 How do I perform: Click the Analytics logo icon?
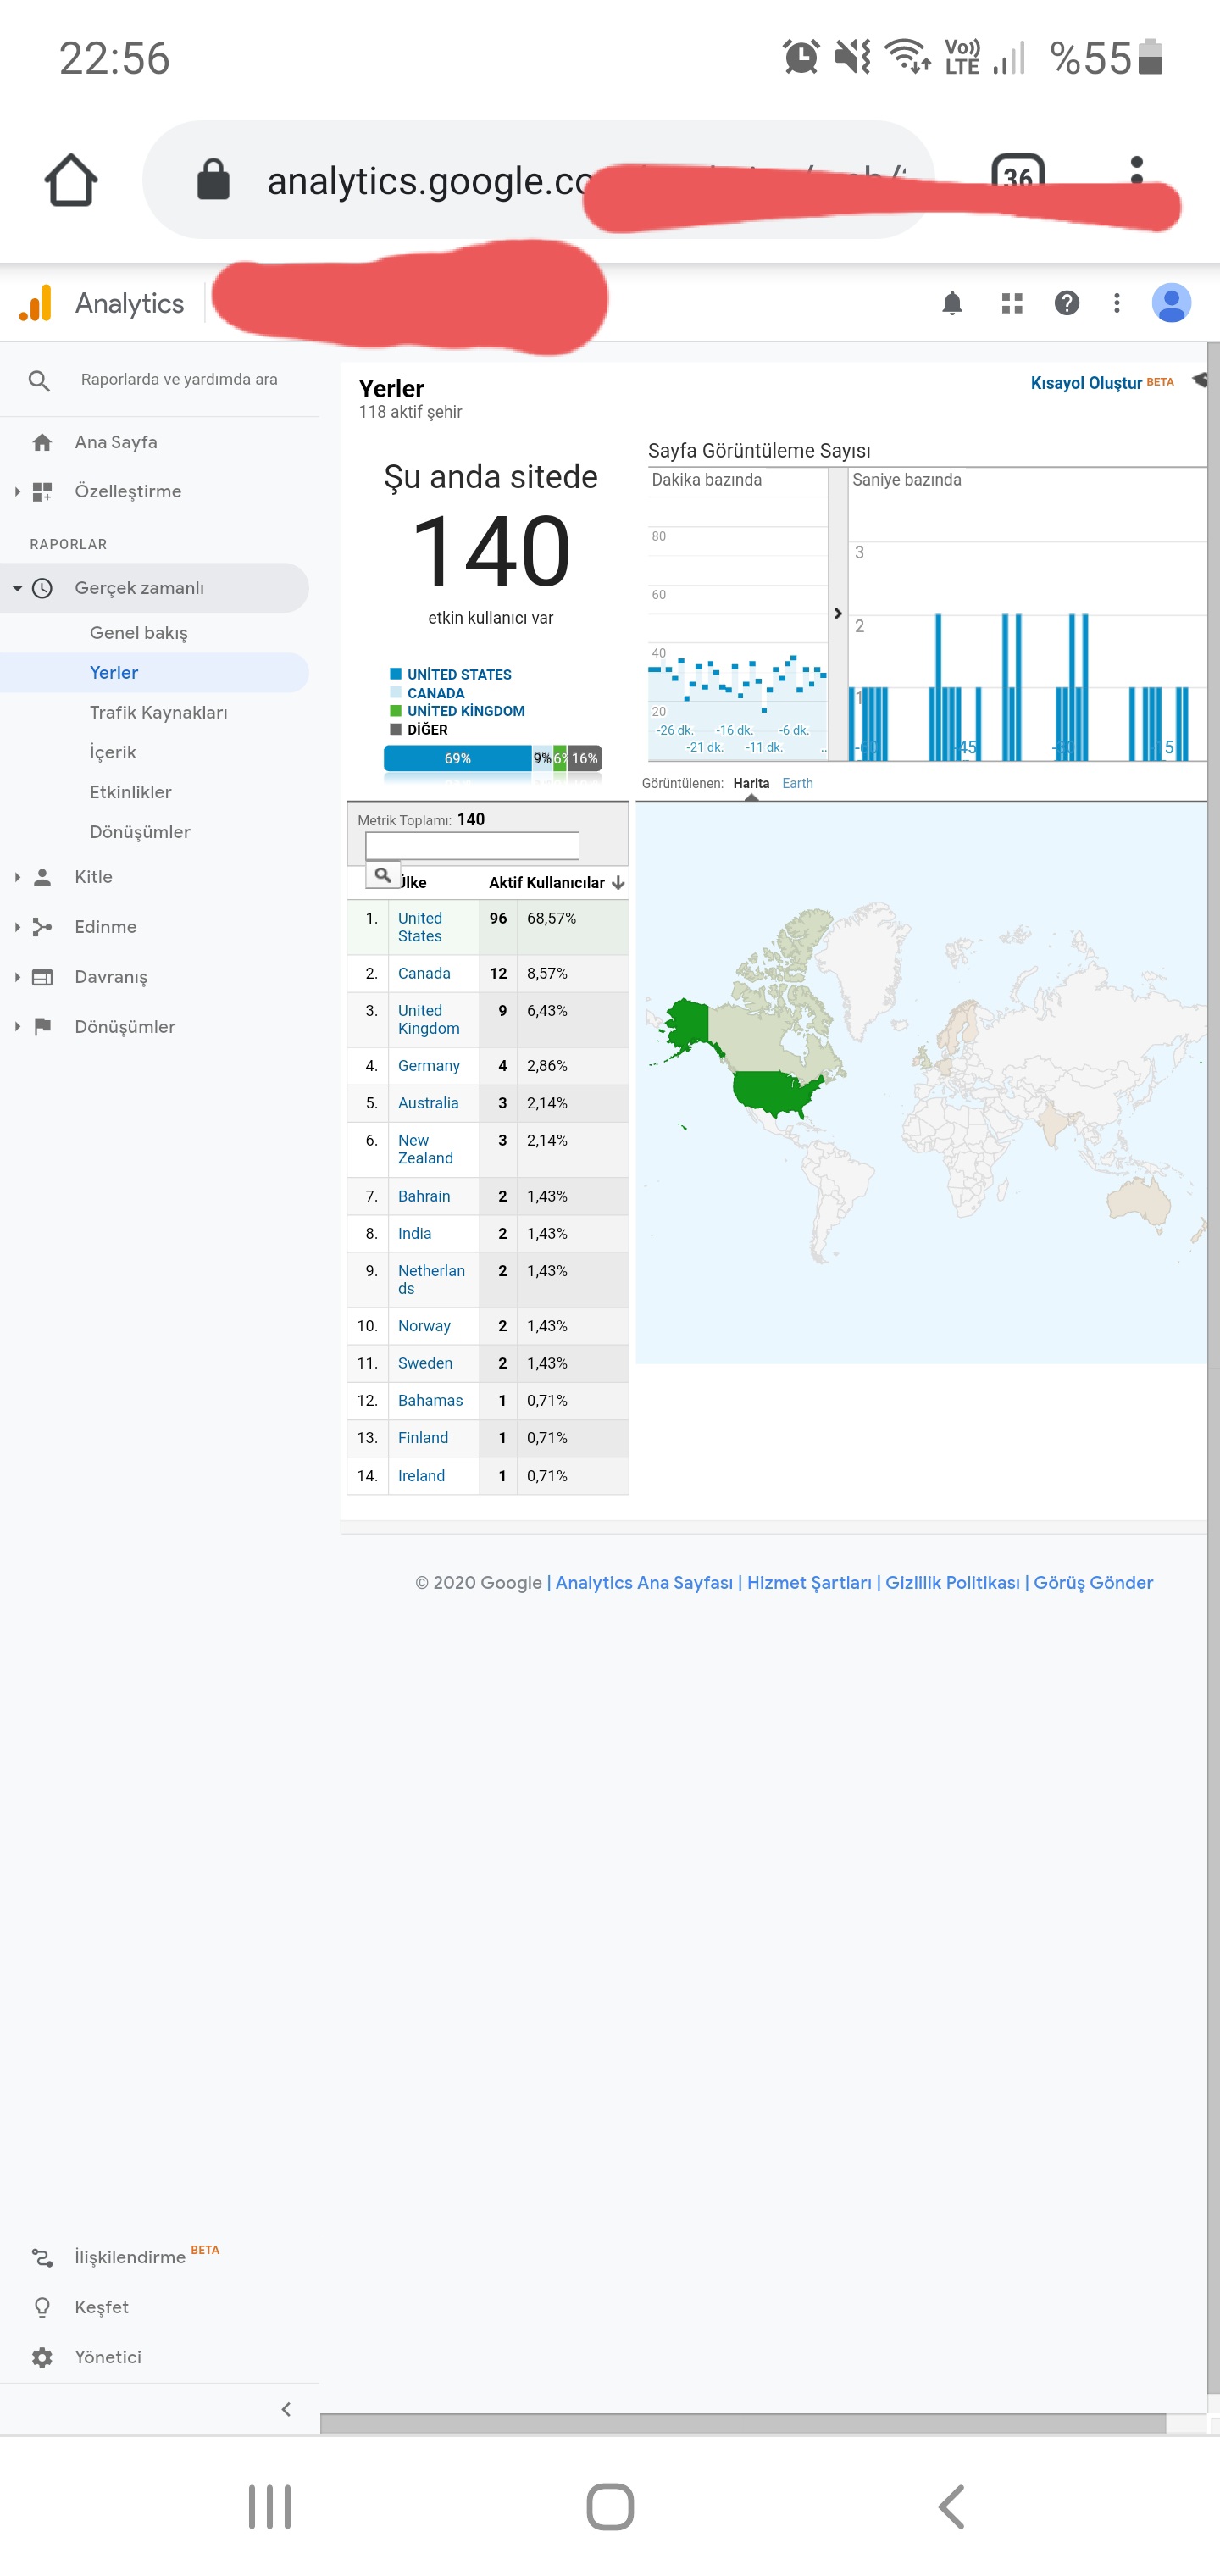tap(36, 303)
